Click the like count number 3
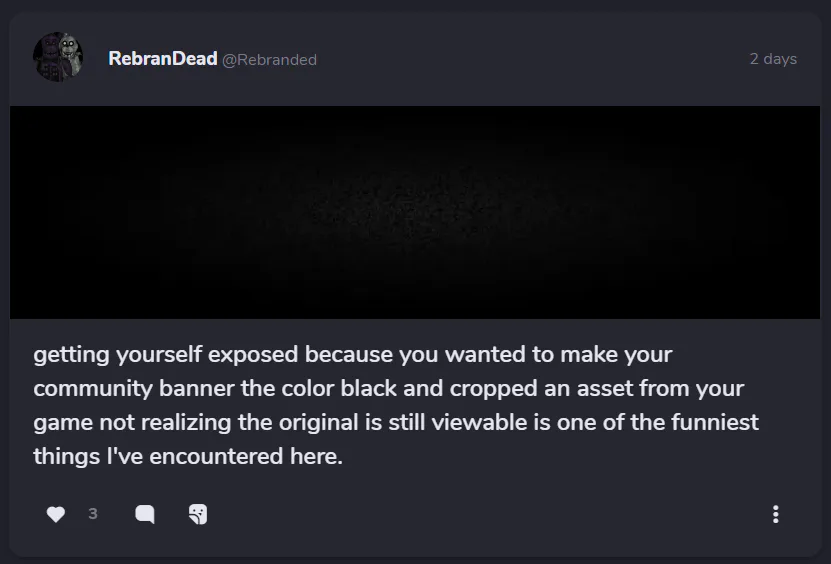This screenshot has height=564, width=831. [93, 514]
